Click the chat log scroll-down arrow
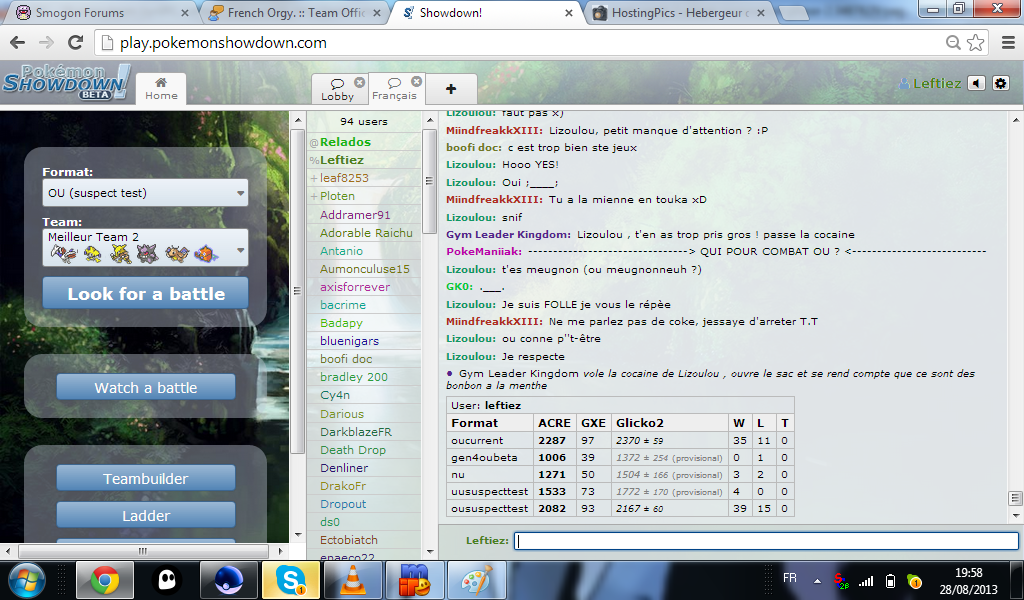The height and width of the screenshot is (600, 1024). point(1016,516)
